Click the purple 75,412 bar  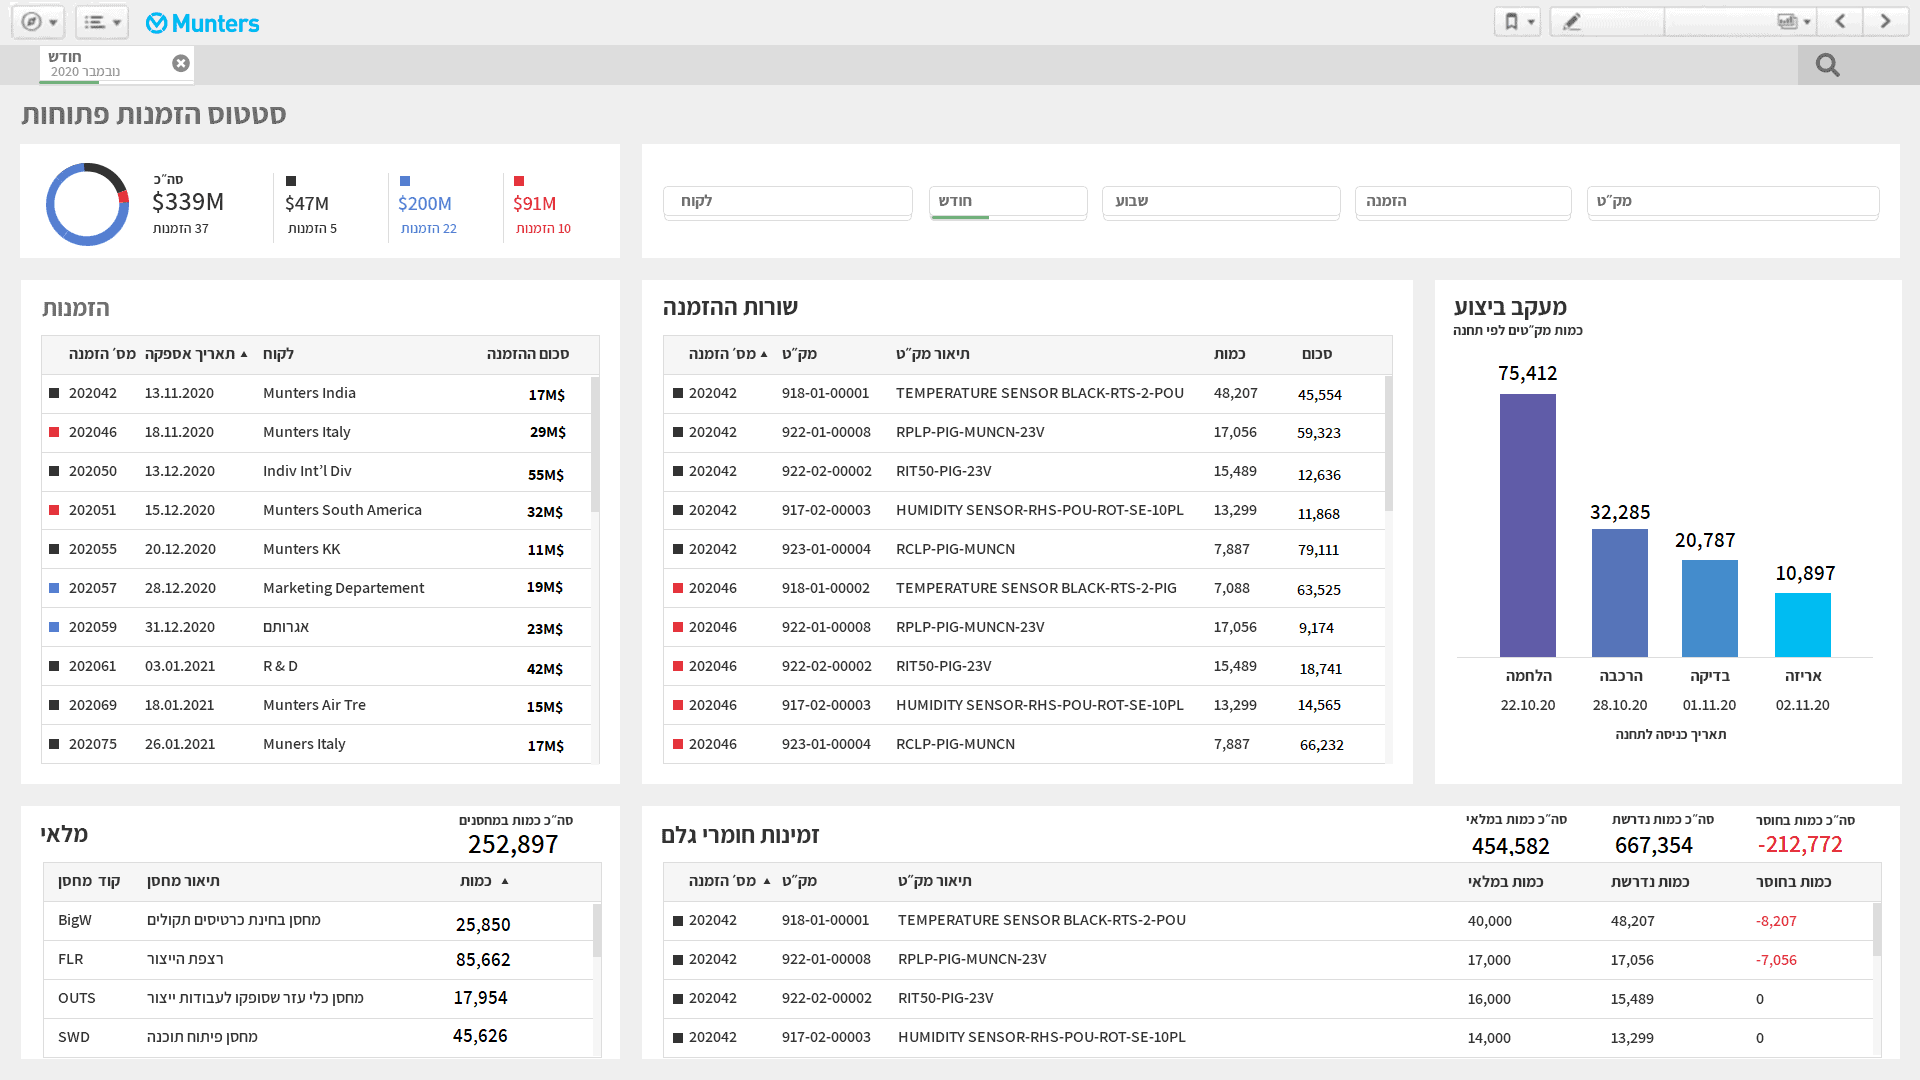pyautogui.click(x=1527, y=525)
